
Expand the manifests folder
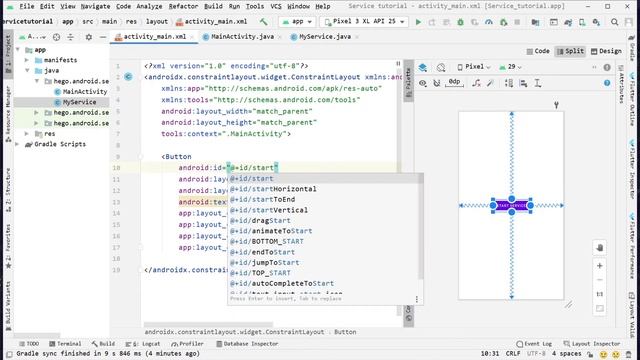click(27, 60)
